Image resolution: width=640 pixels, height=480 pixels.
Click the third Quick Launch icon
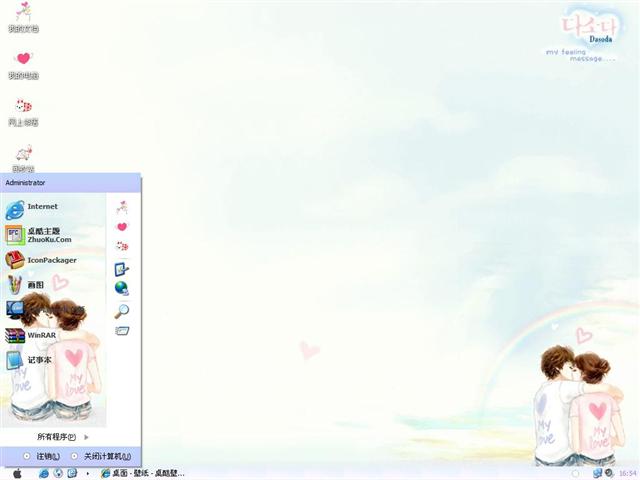[72, 473]
